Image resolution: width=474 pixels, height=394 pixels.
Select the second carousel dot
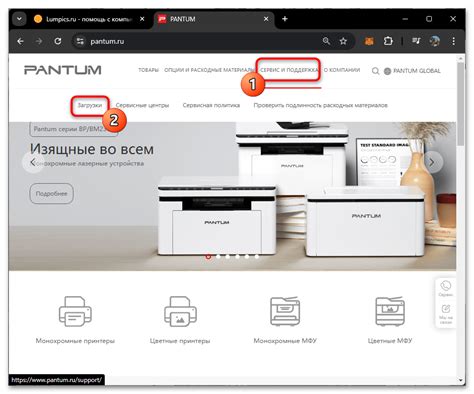tap(218, 256)
